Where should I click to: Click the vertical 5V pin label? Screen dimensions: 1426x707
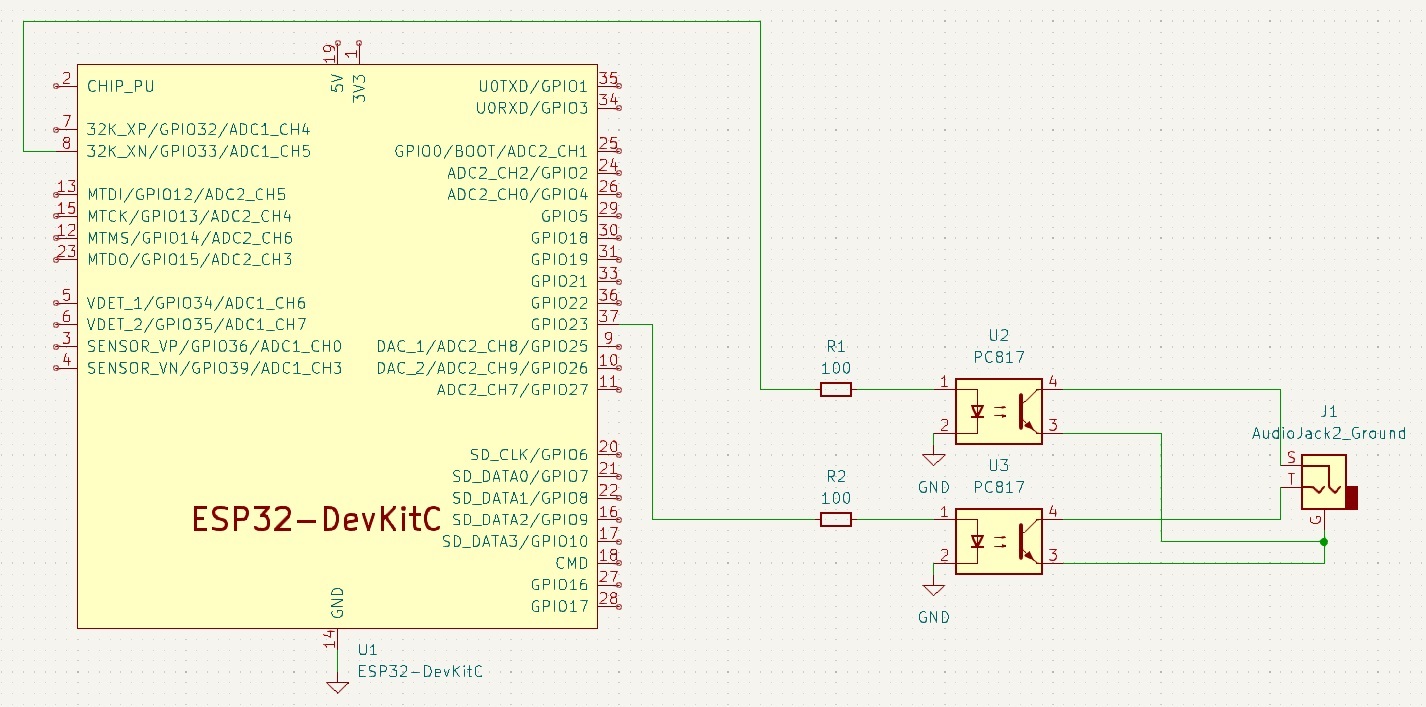[x=338, y=84]
